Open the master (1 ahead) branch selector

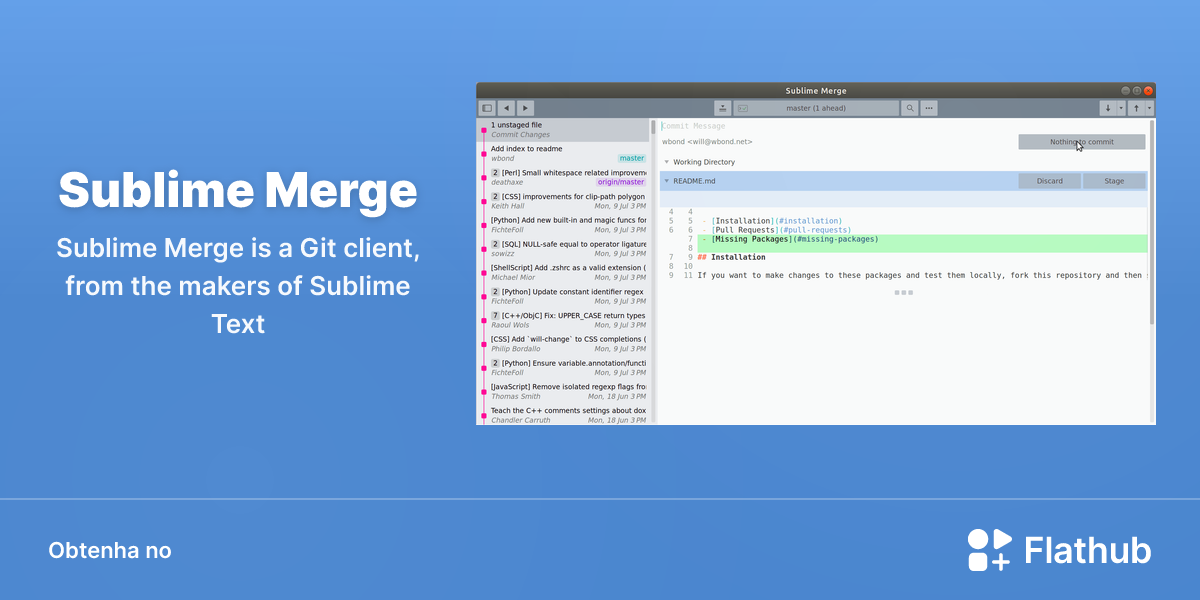click(816, 108)
